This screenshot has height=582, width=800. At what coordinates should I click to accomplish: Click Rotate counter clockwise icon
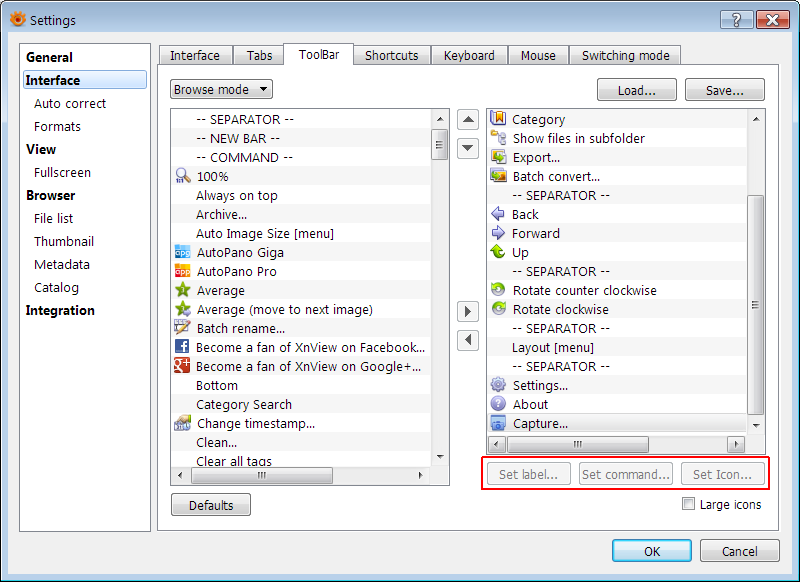pos(498,290)
